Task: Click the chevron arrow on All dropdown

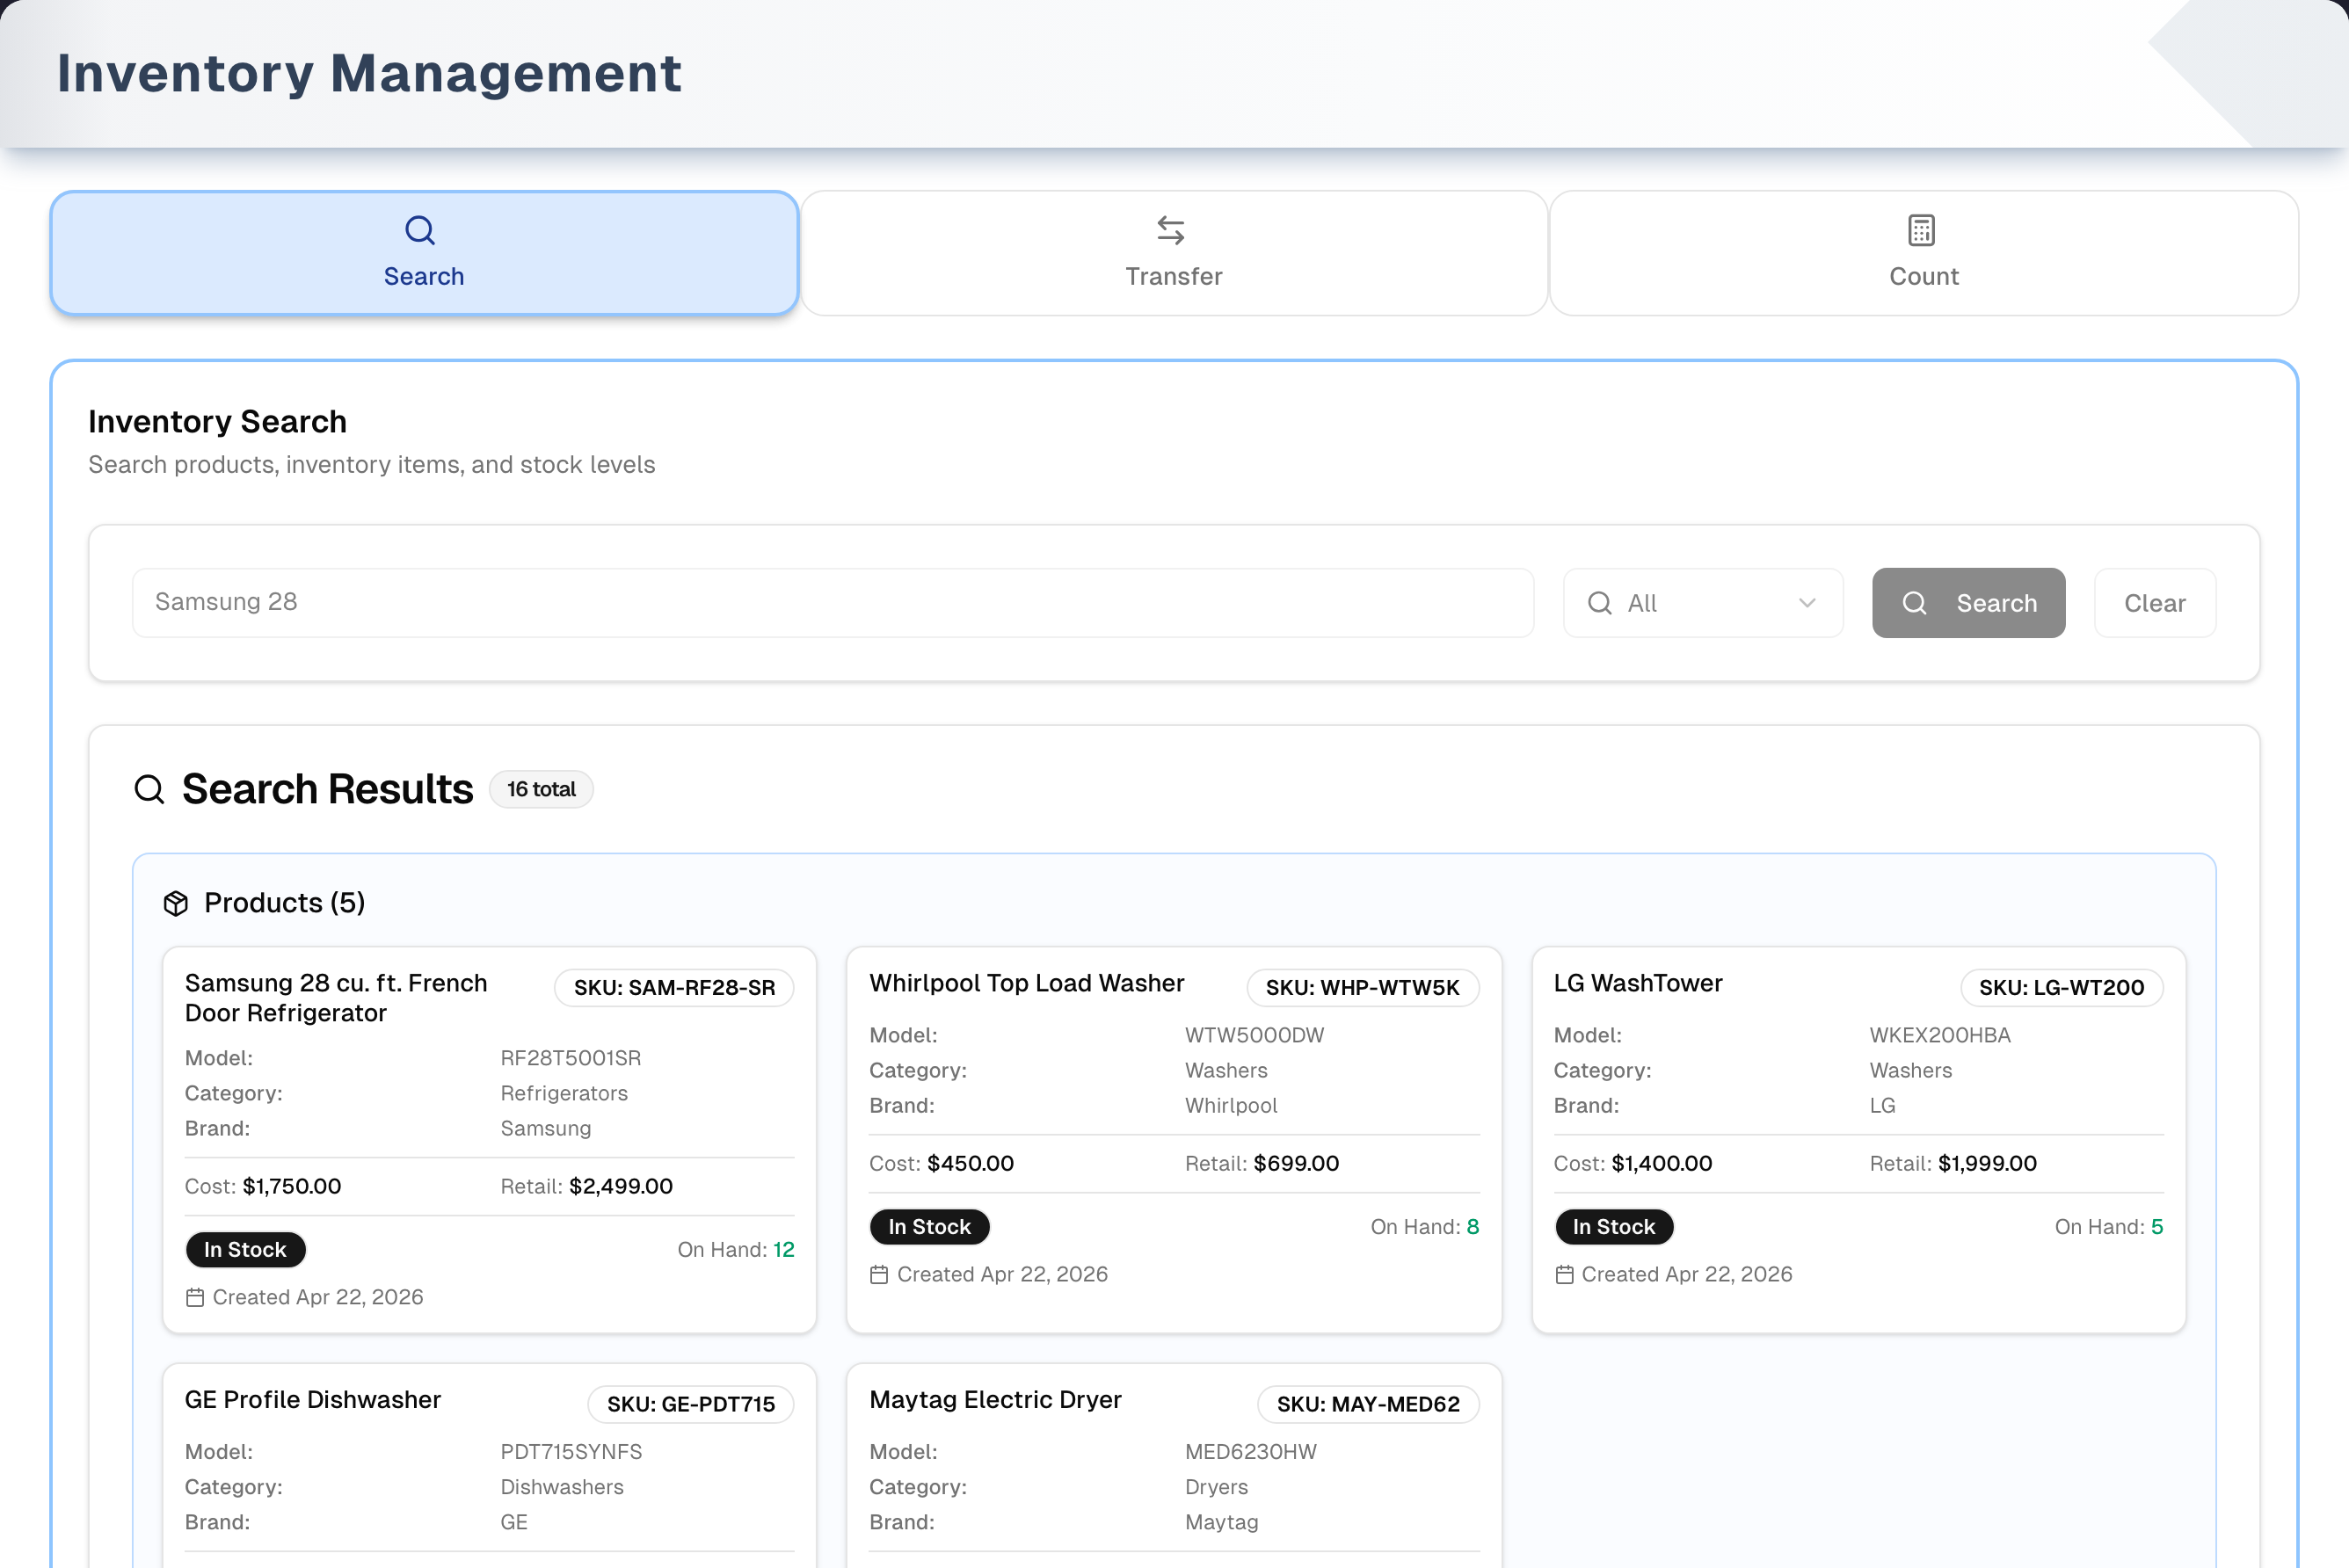Action: (x=1807, y=603)
